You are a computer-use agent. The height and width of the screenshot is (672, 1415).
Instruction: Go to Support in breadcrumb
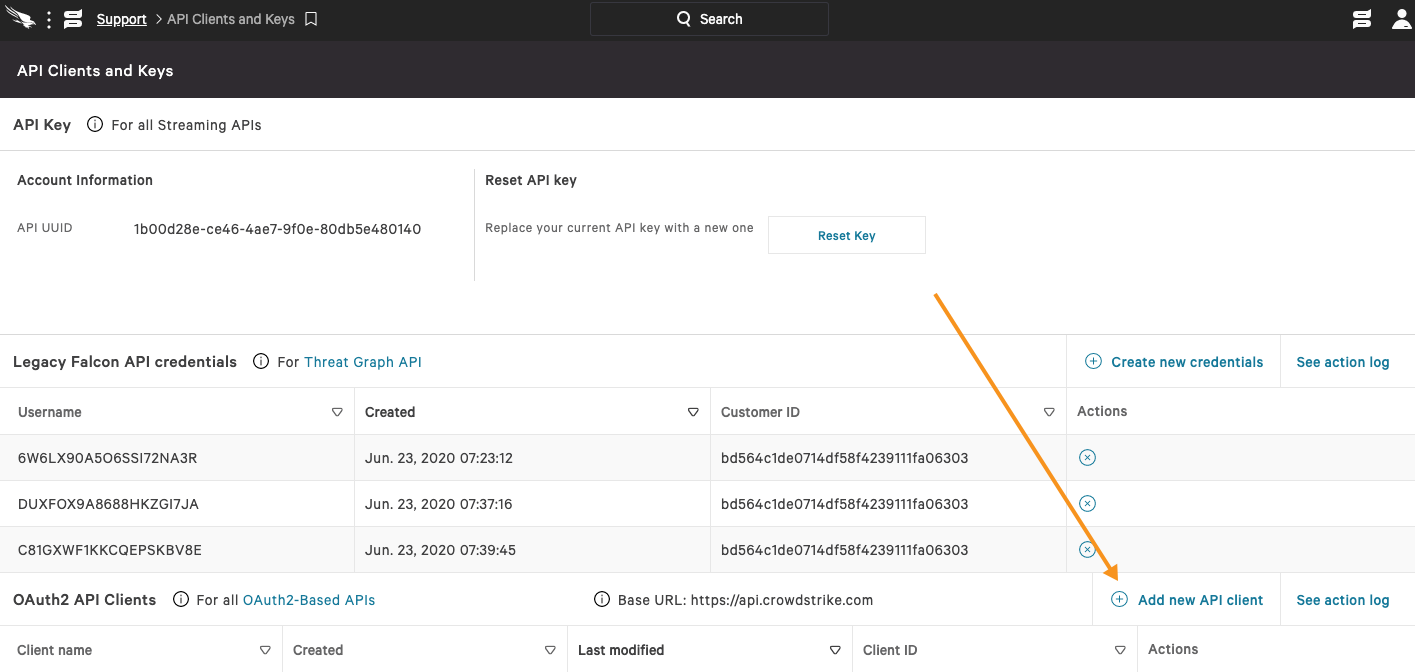[x=121, y=19]
